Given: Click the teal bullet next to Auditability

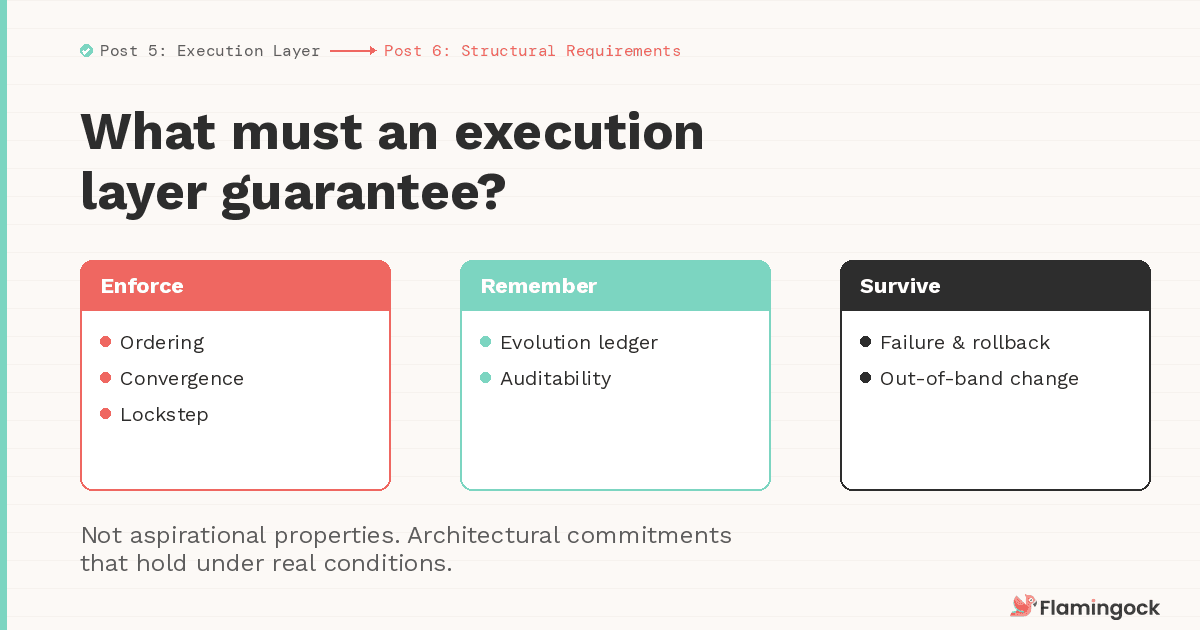Looking at the screenshot, I should pyautogui.click(x=486, y=378).
